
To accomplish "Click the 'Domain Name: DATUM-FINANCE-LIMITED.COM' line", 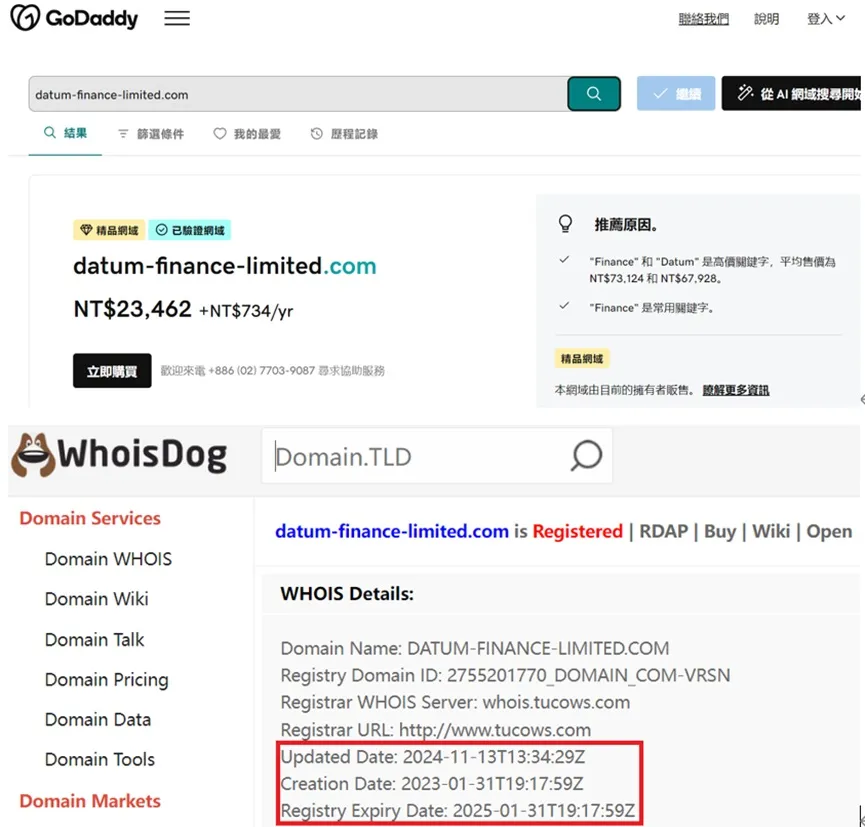I will 475,648.
